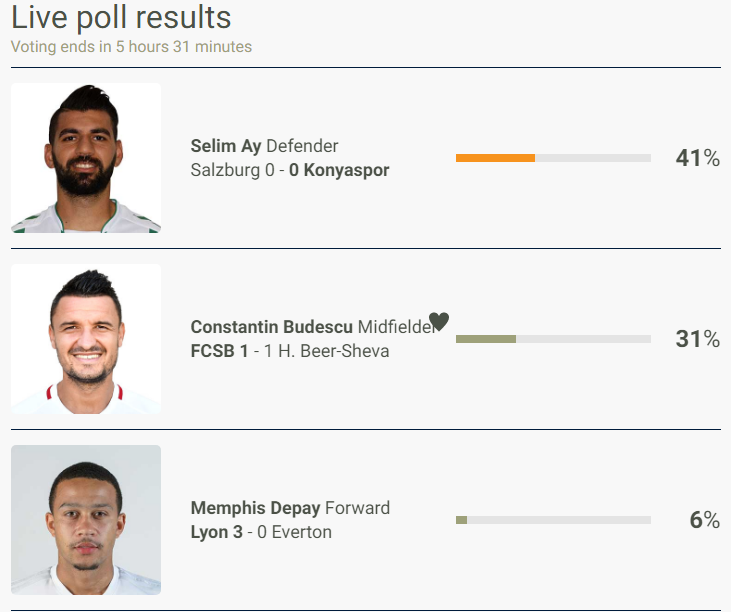Image resolution: width=731 pixels, height=612 pixels.
Task: Click the Defender label for Selim Ay
Action: point(302,147)
